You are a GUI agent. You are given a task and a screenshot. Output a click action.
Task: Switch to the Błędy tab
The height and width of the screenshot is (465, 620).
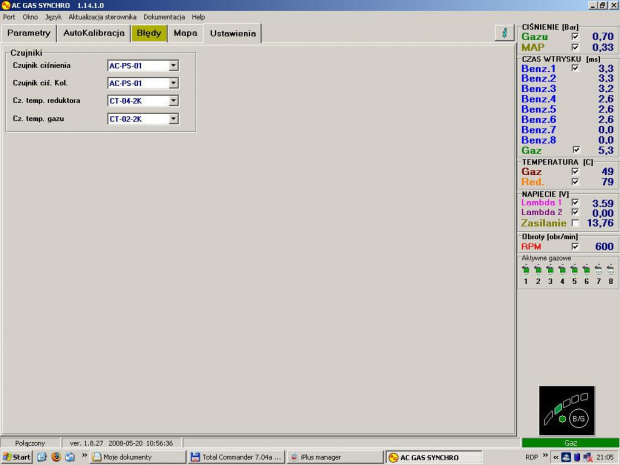(x=149, y=33)
